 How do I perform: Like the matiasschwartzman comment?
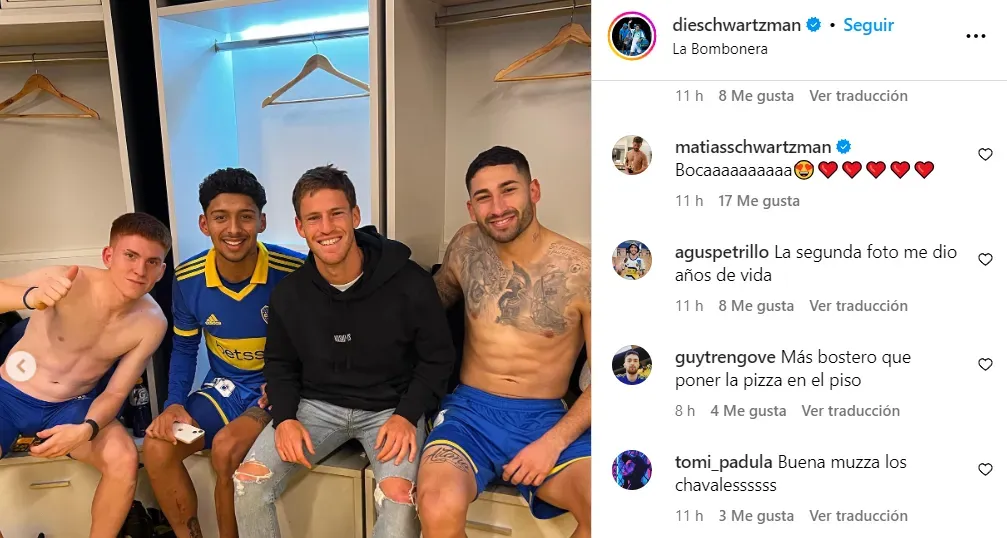(985, 155)
